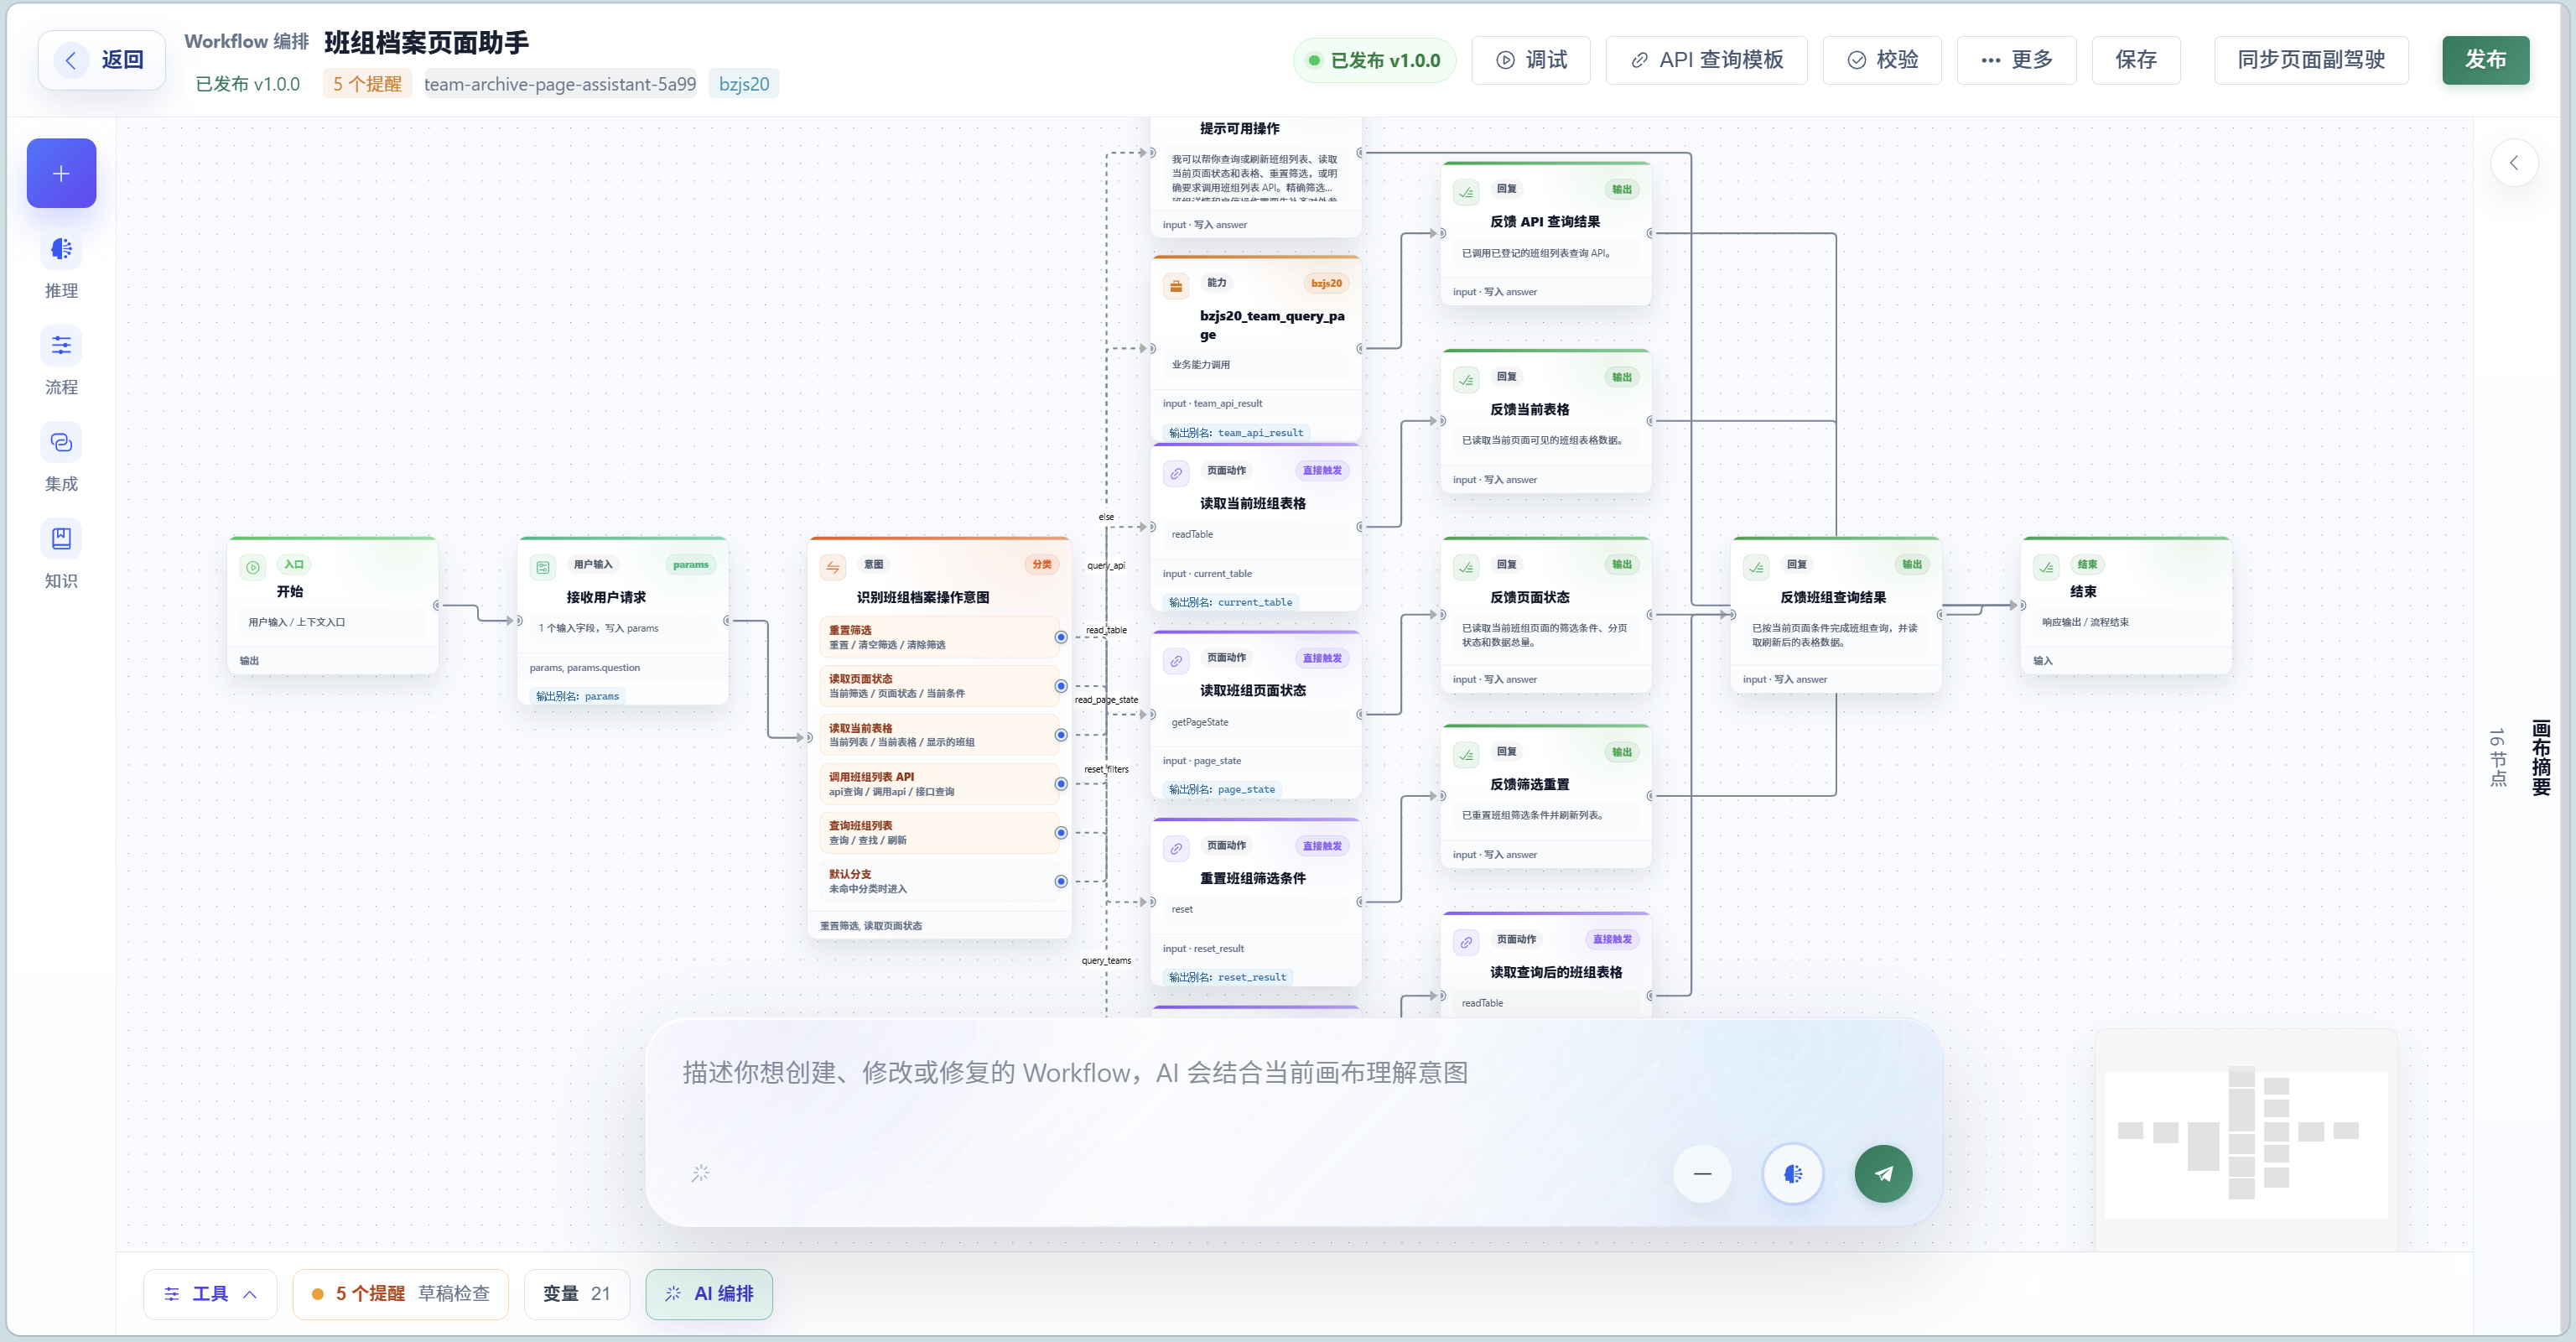Select the 接收用户请求 node
The image size is (2576, 1342).
point(623,620)
